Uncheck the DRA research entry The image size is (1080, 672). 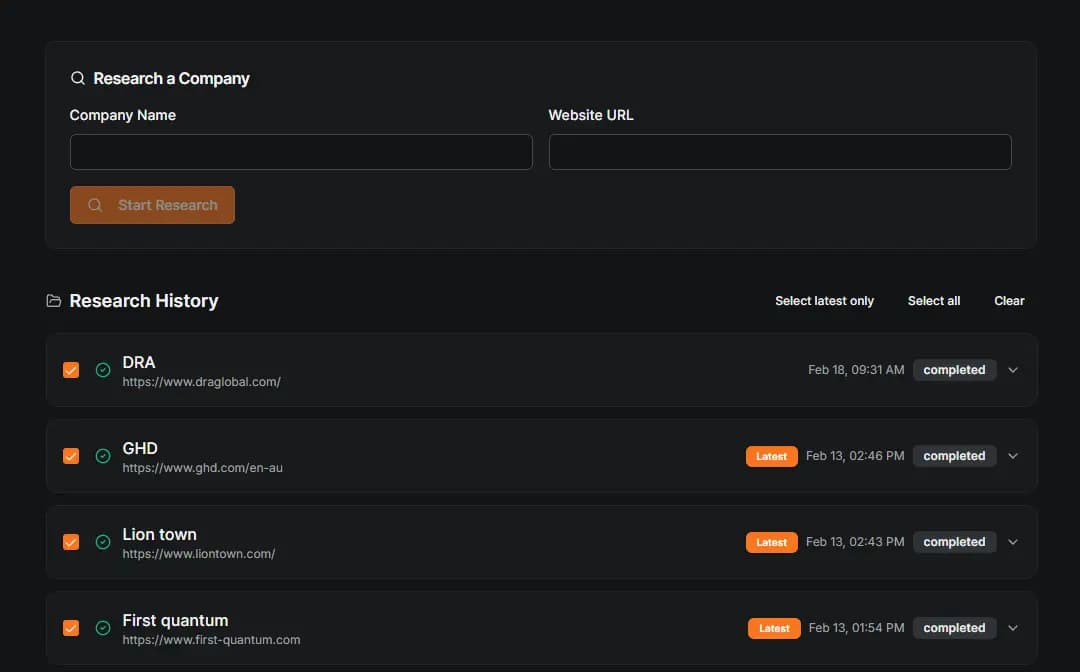coord(71,370)
